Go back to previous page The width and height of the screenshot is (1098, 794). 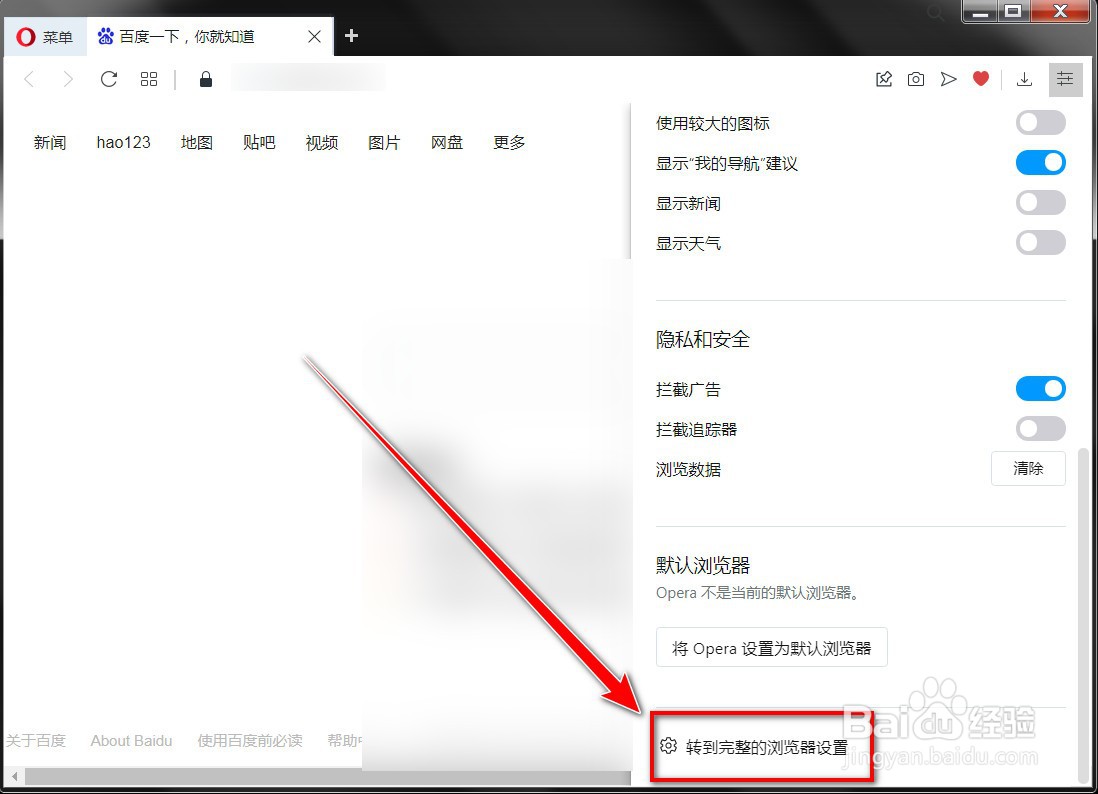(x=29, y=79)
